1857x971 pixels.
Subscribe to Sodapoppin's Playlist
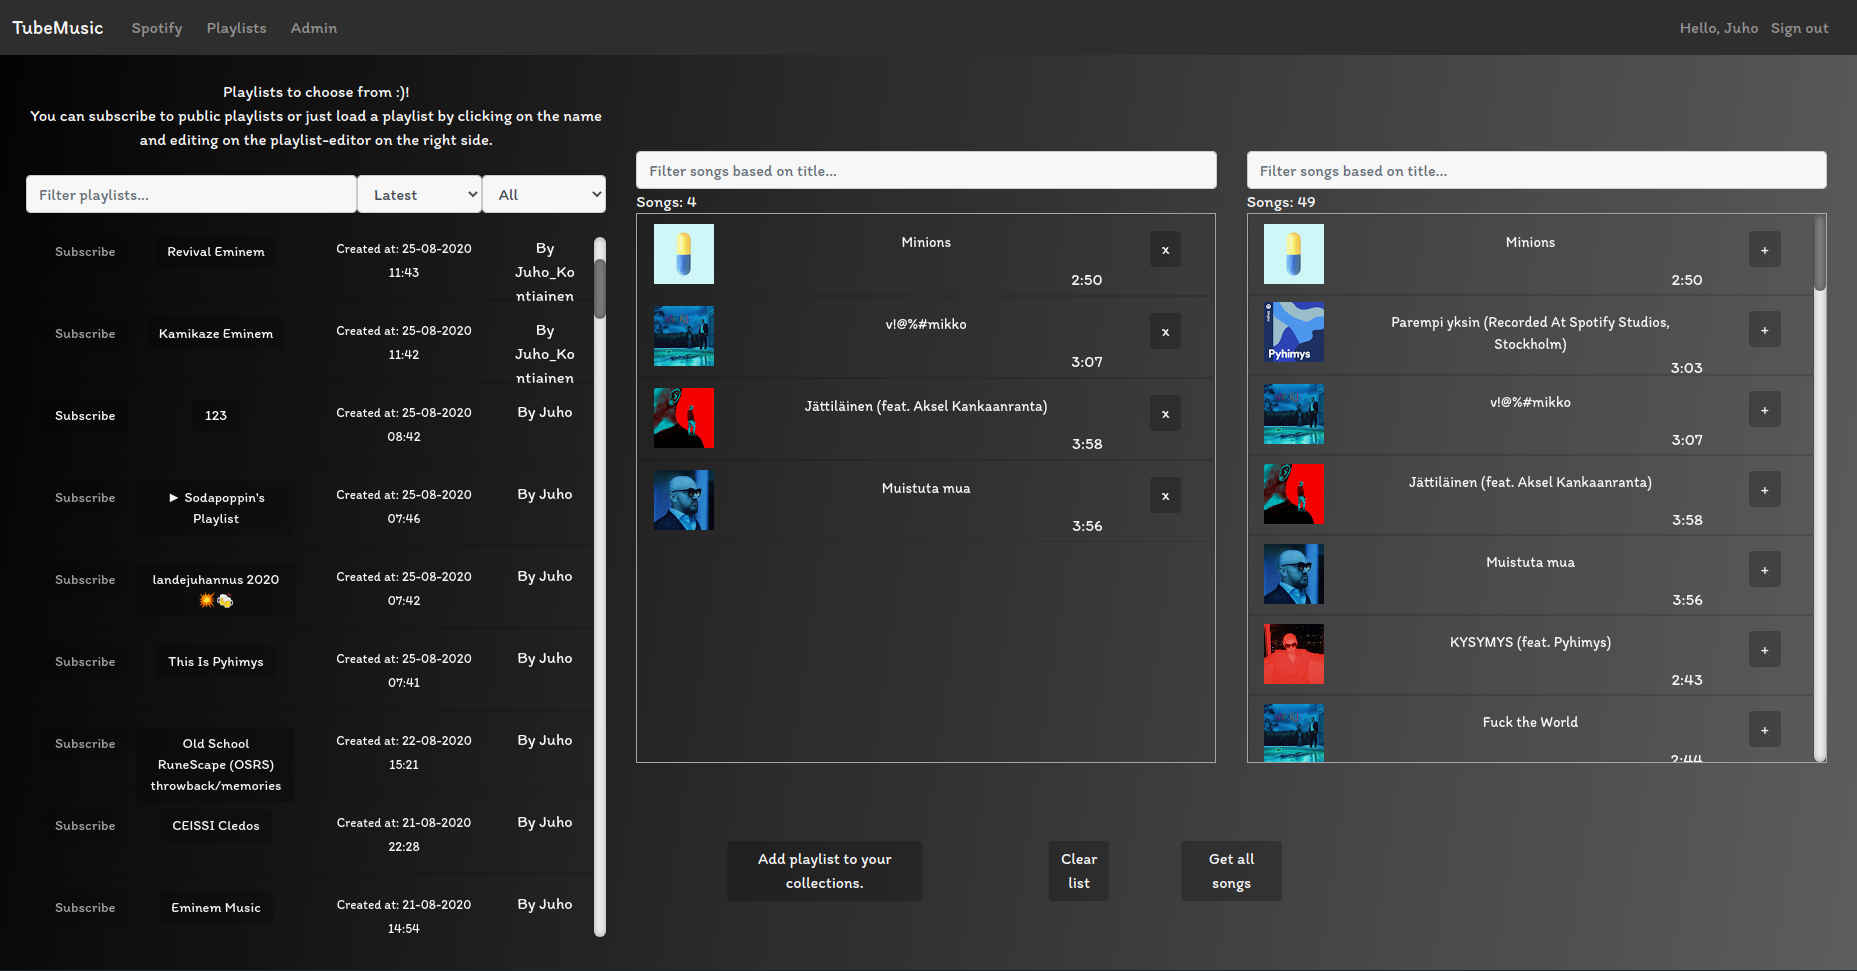coord(85,498)
